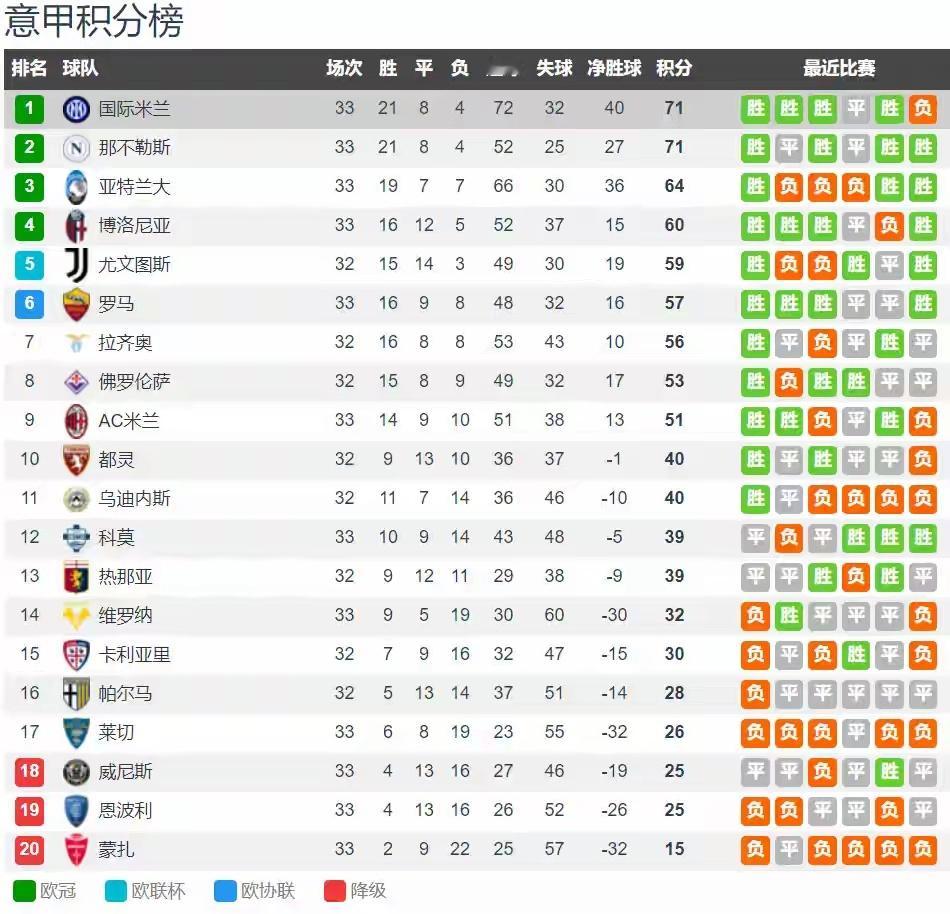This screenshot has width=950, height=914.
Task: Open the 博洛尼亚 team name link
Action: [x=135, y=225]
